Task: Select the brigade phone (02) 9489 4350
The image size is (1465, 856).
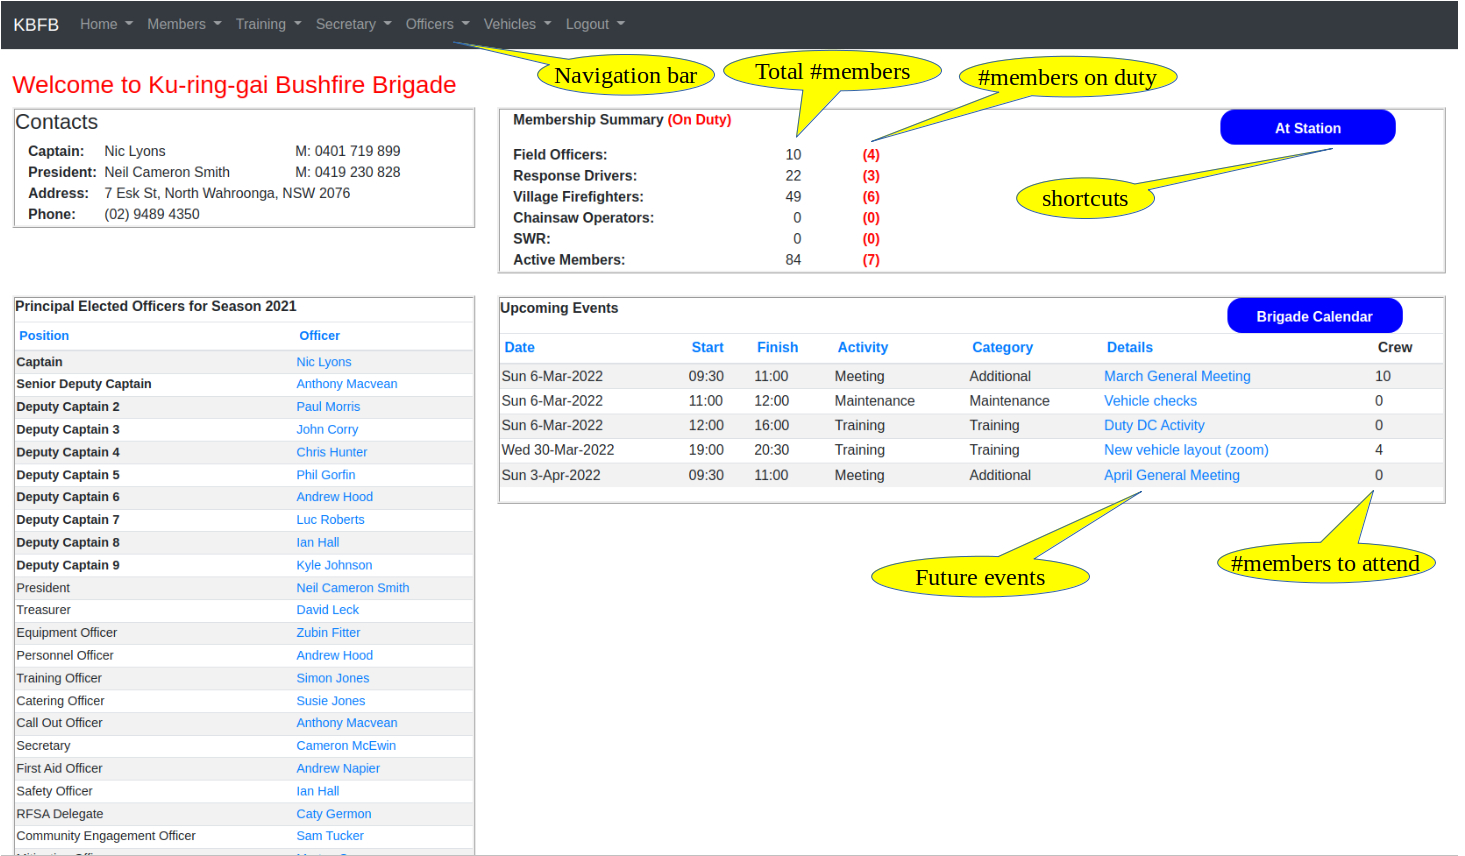Action: [152, 214]
